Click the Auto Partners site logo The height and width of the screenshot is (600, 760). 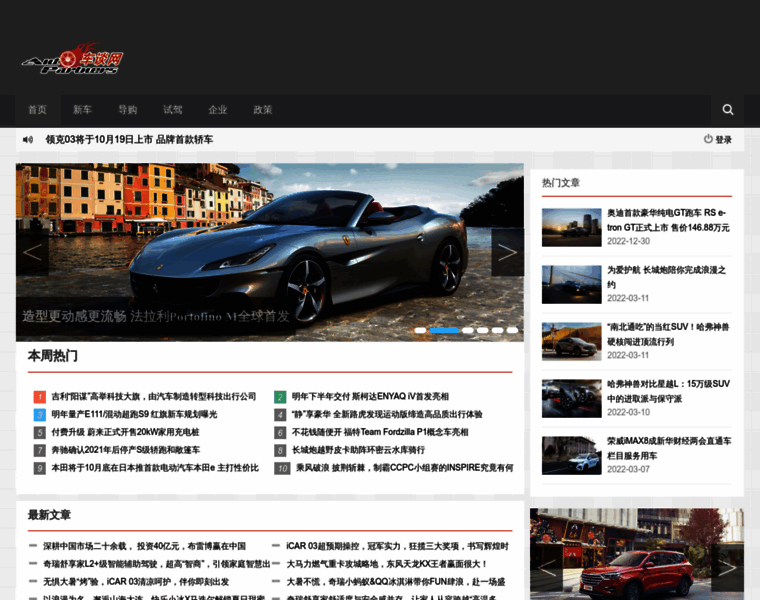[x=72, y=59]
